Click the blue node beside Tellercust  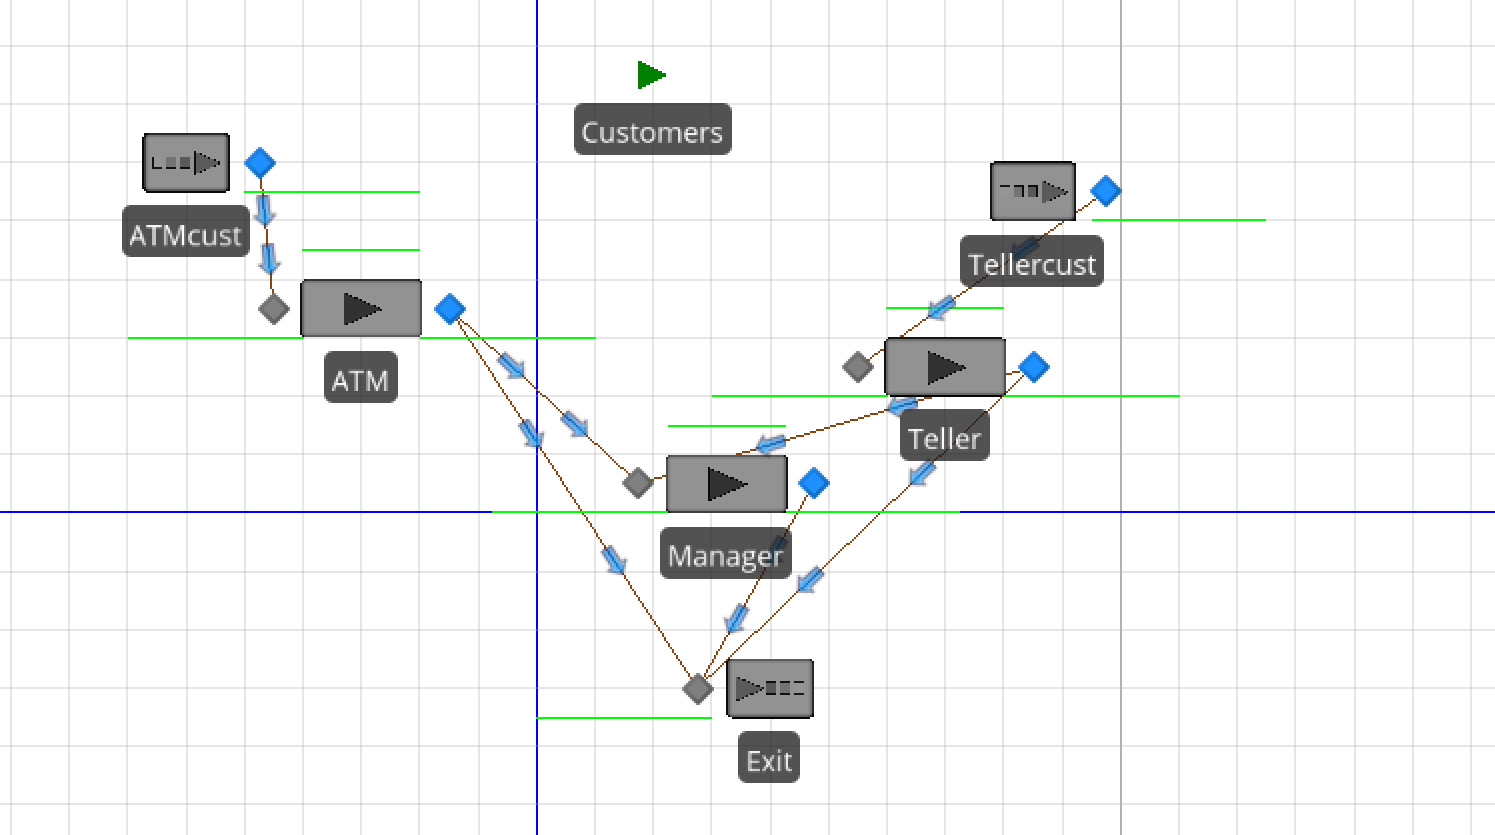(x=1106, y=190)
